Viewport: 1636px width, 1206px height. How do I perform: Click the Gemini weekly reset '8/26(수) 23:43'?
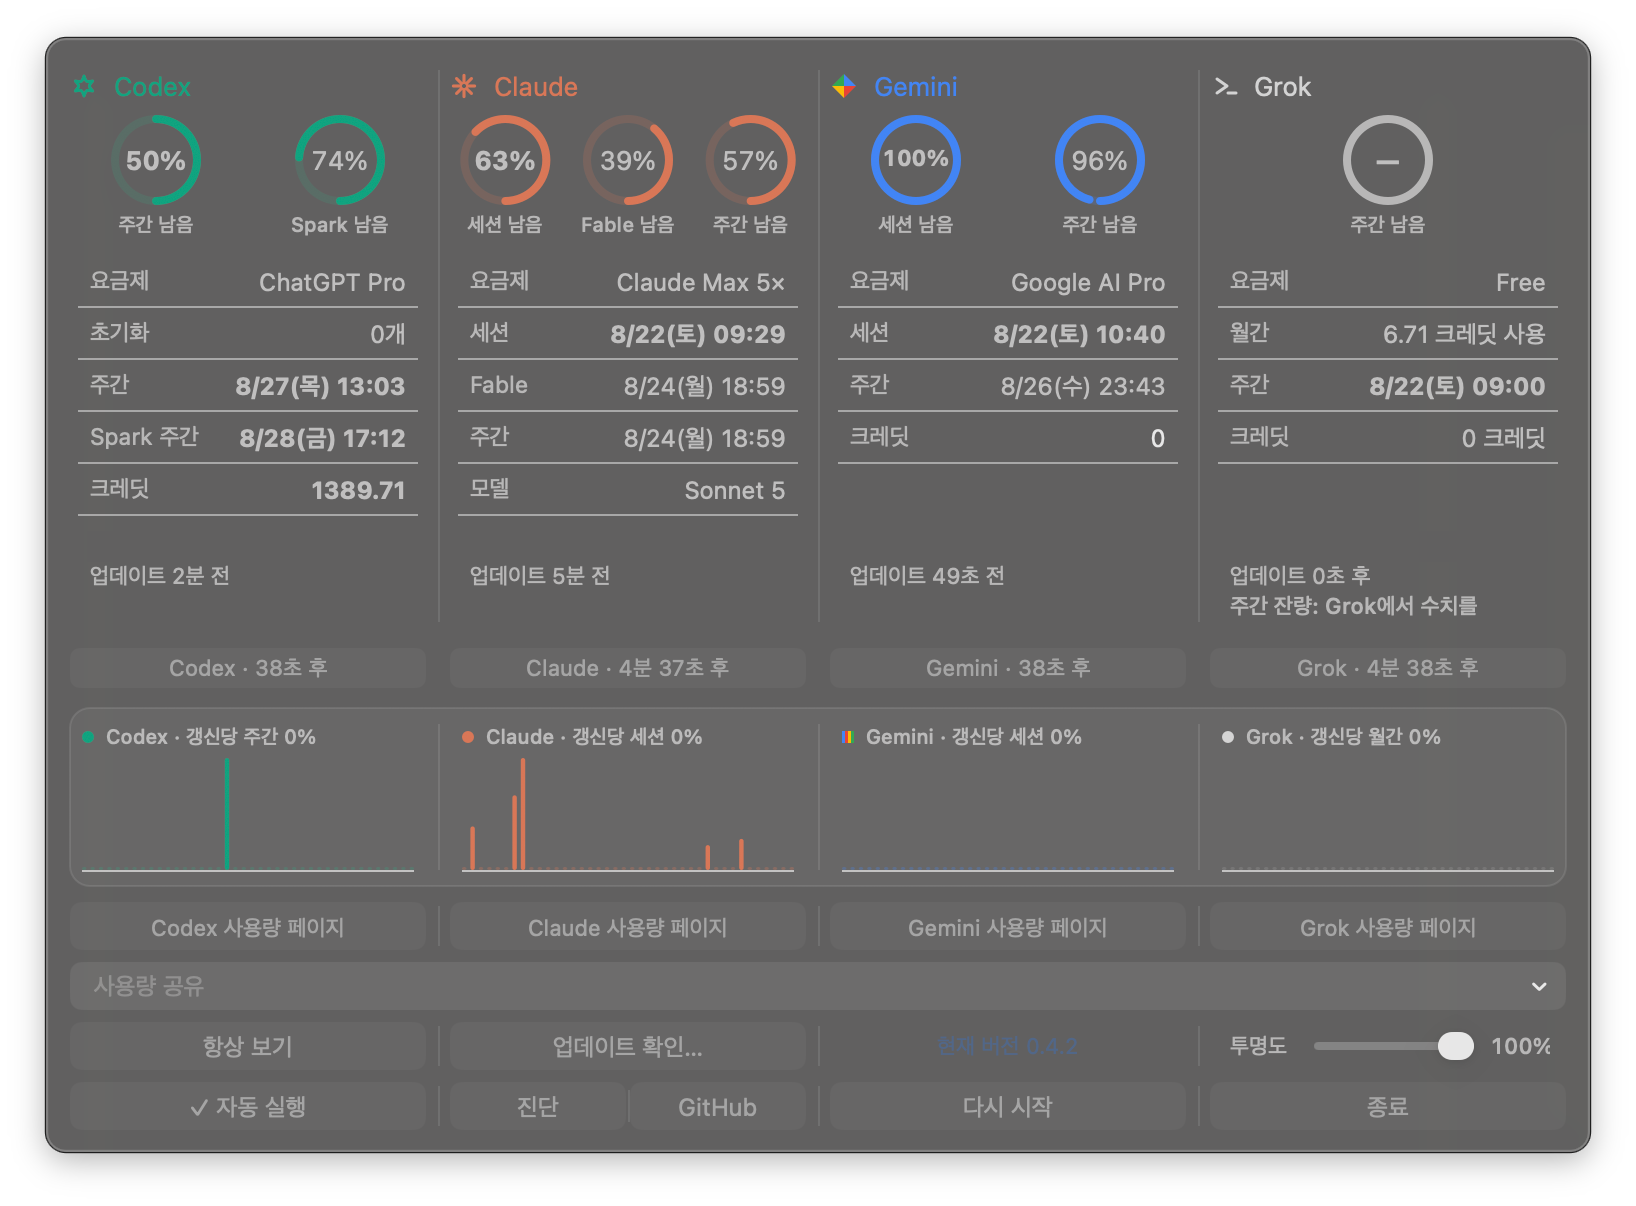[1083, 386]
